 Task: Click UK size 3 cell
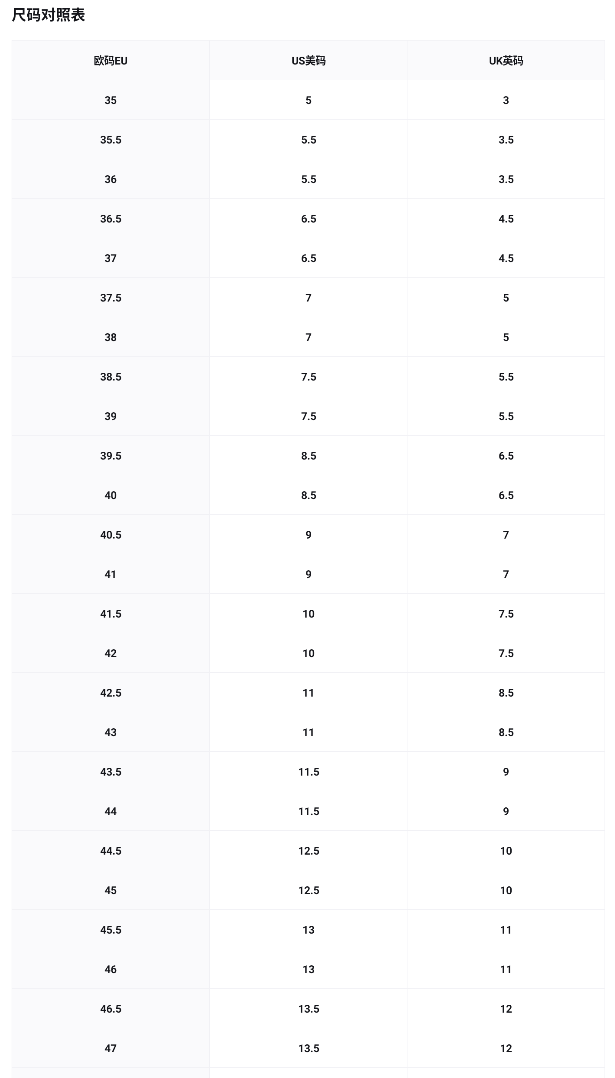click(x=506, y=100)
